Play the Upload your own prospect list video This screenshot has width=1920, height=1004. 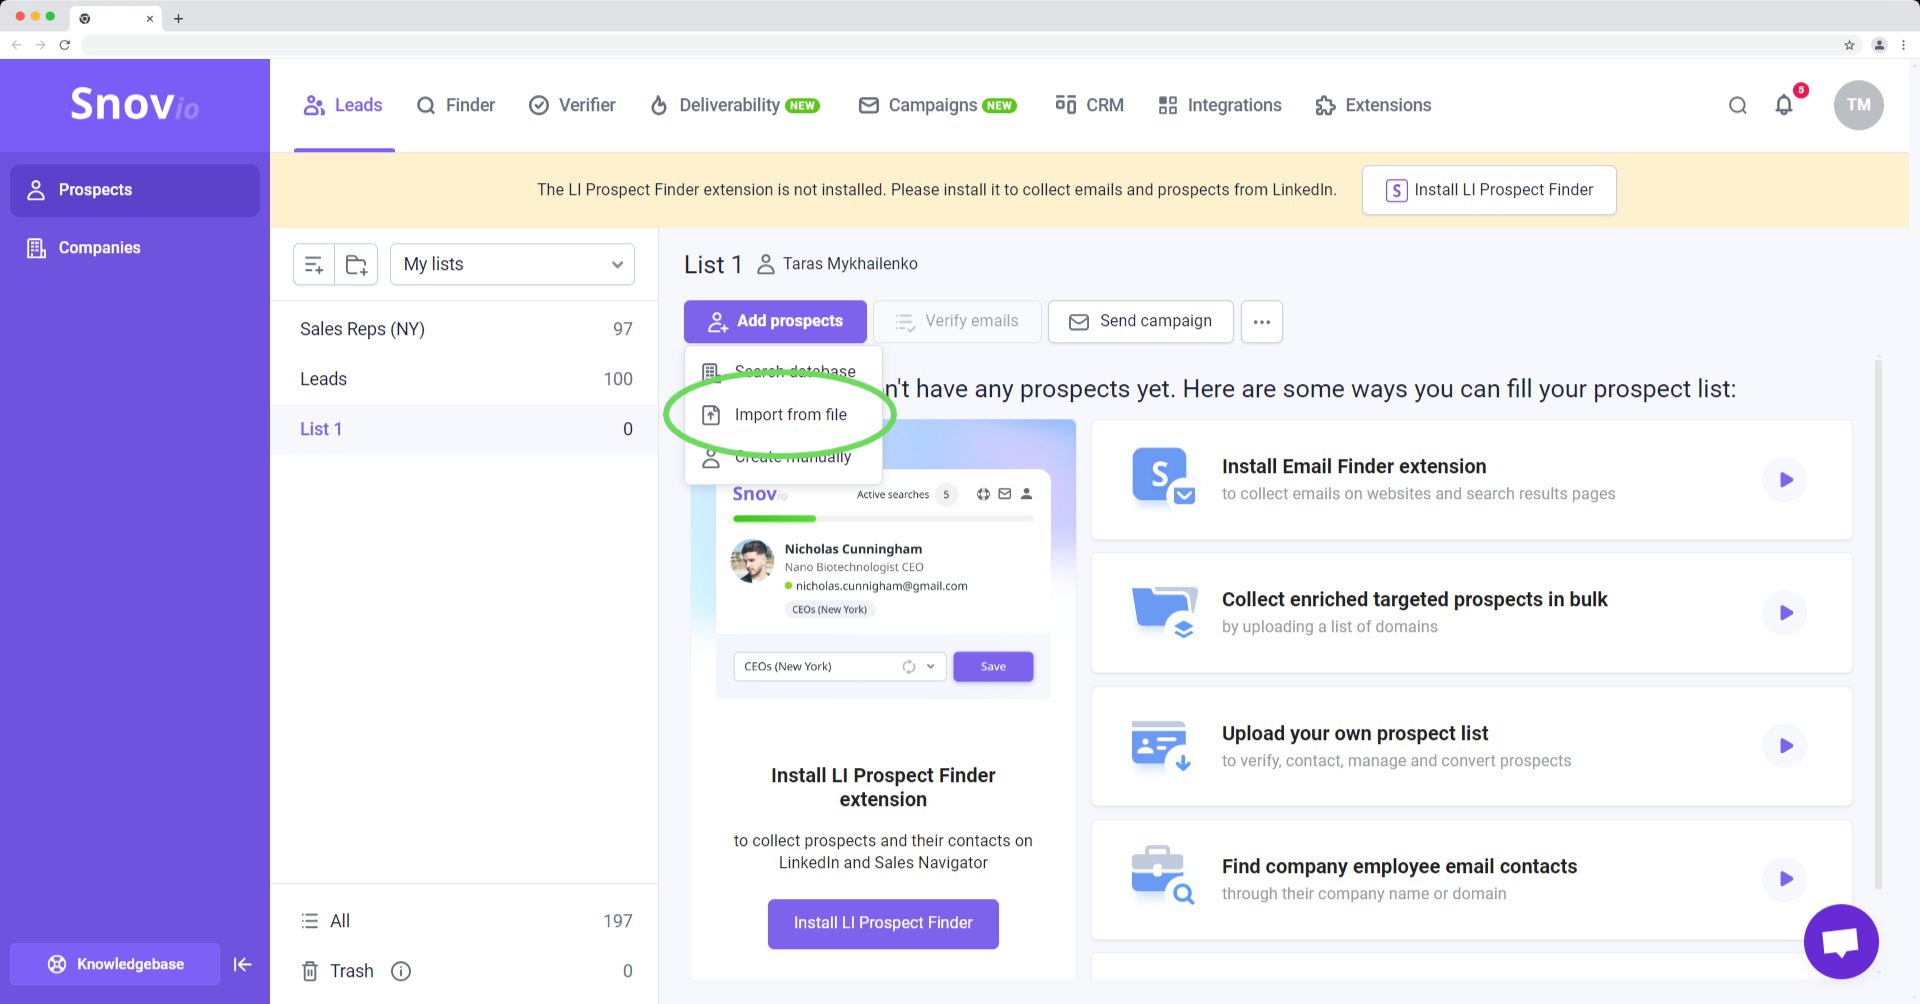click(1785, 746)
